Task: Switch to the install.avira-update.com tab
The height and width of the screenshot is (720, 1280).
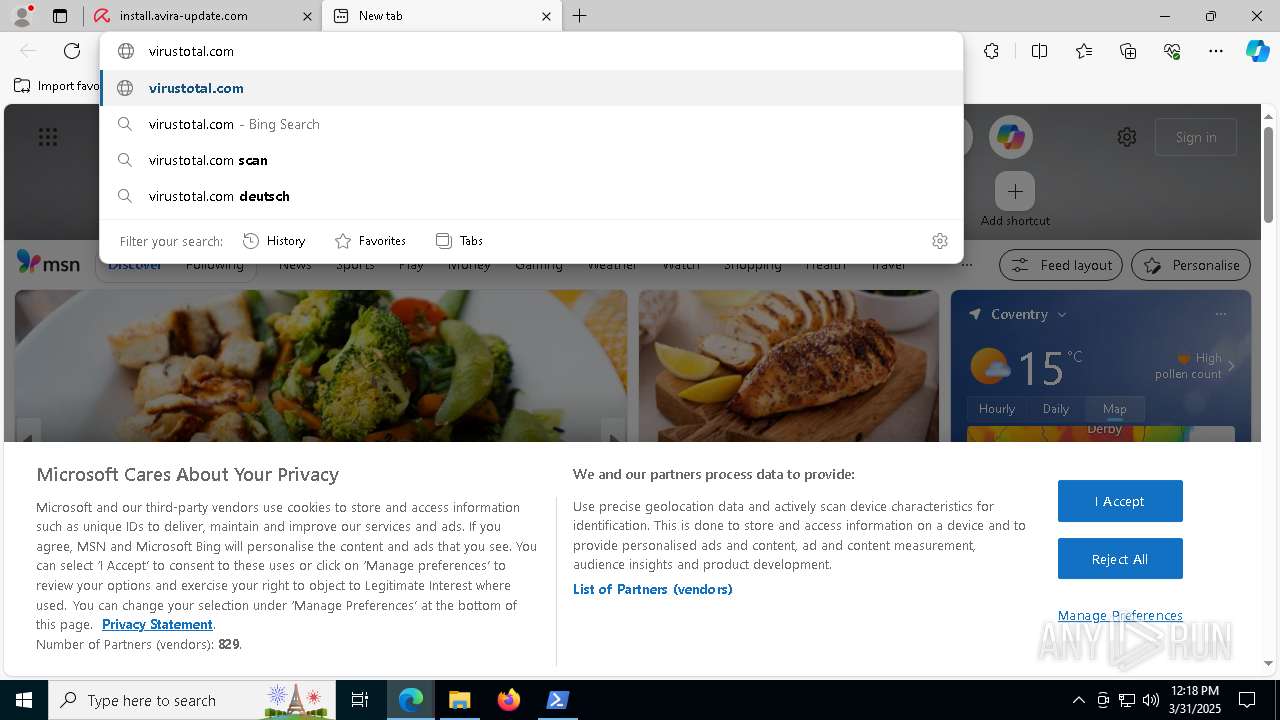Action: pos(200,16)
